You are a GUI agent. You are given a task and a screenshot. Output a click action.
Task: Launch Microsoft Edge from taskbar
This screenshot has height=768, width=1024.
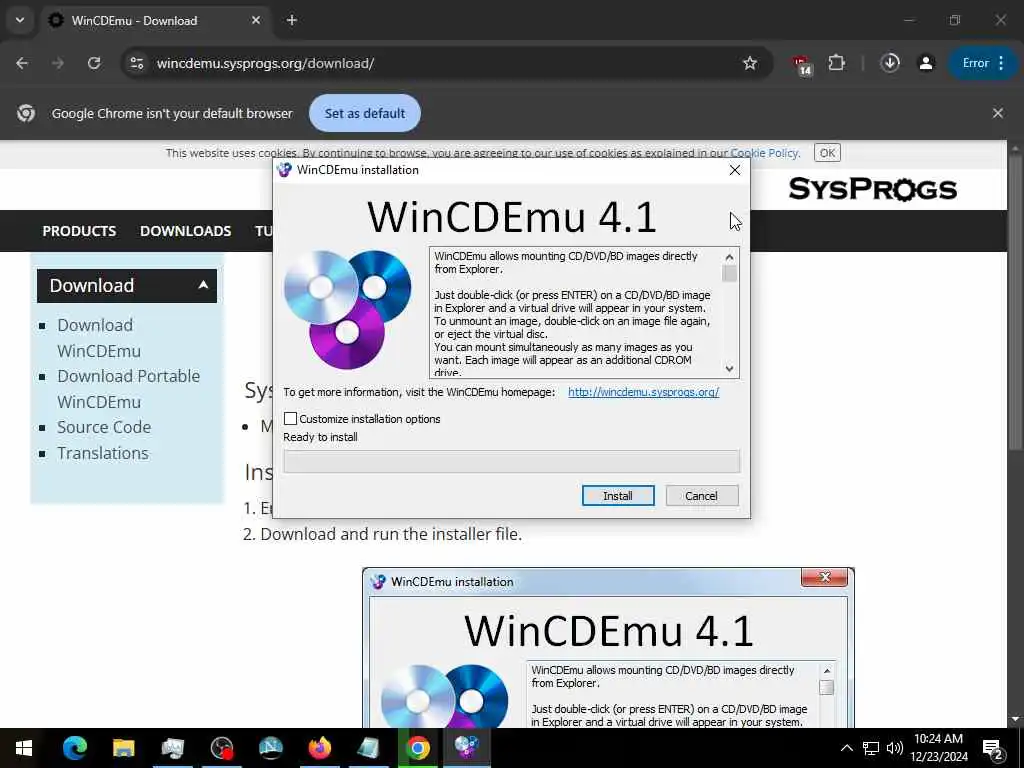[74, 748]
